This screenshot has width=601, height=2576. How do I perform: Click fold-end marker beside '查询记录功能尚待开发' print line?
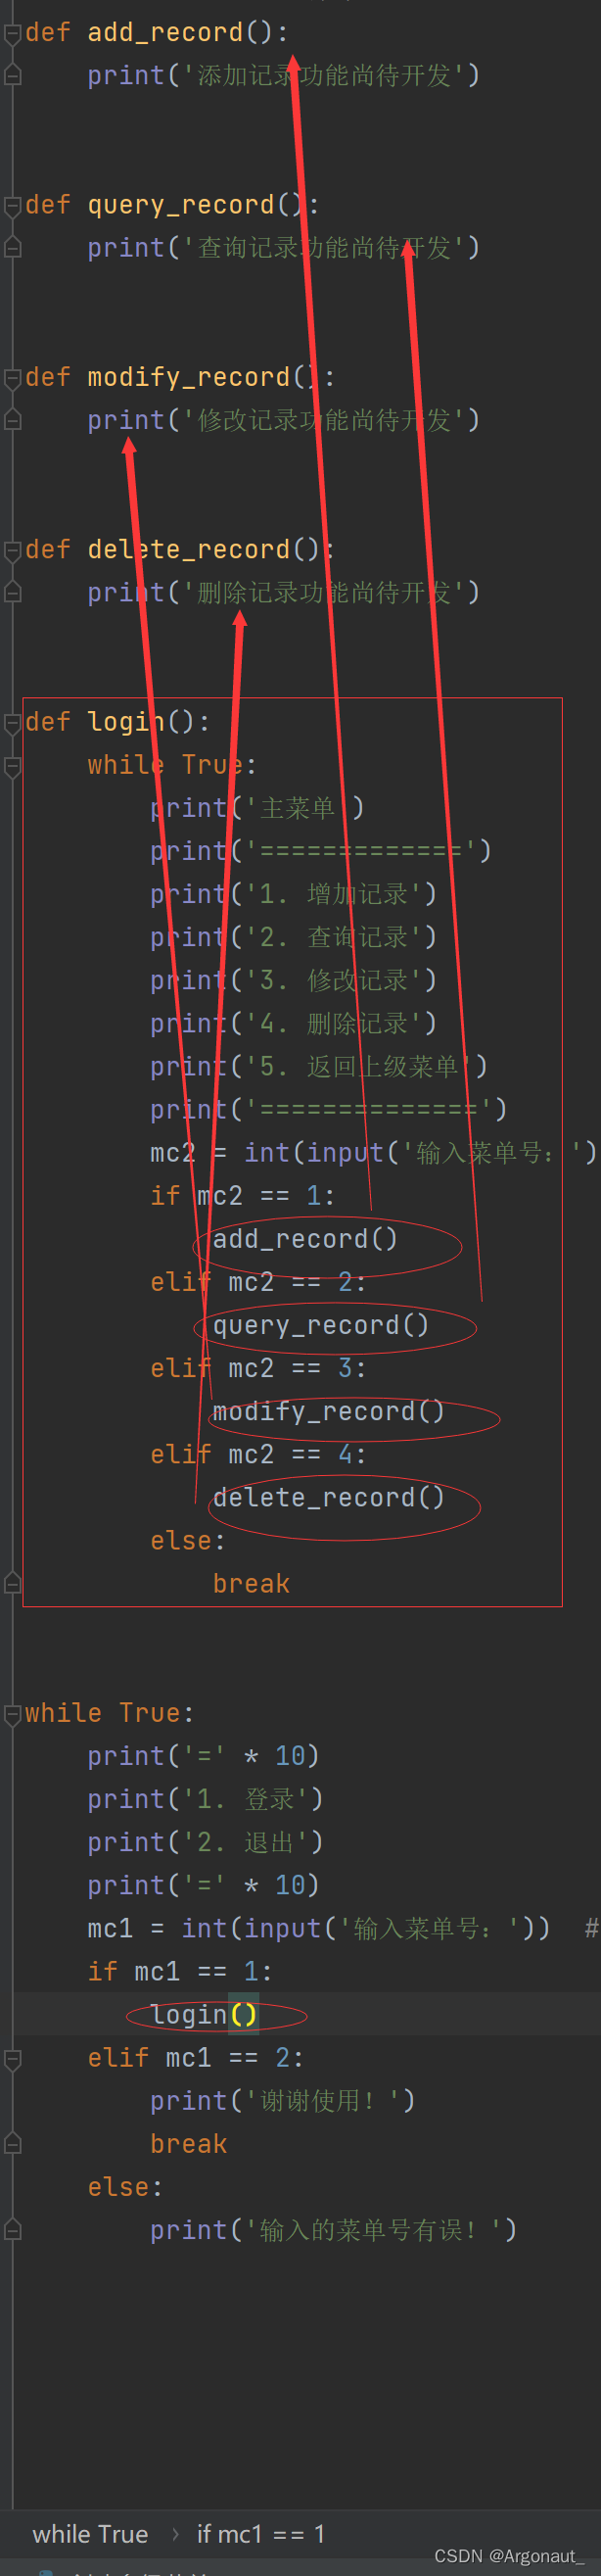point(13,247)
